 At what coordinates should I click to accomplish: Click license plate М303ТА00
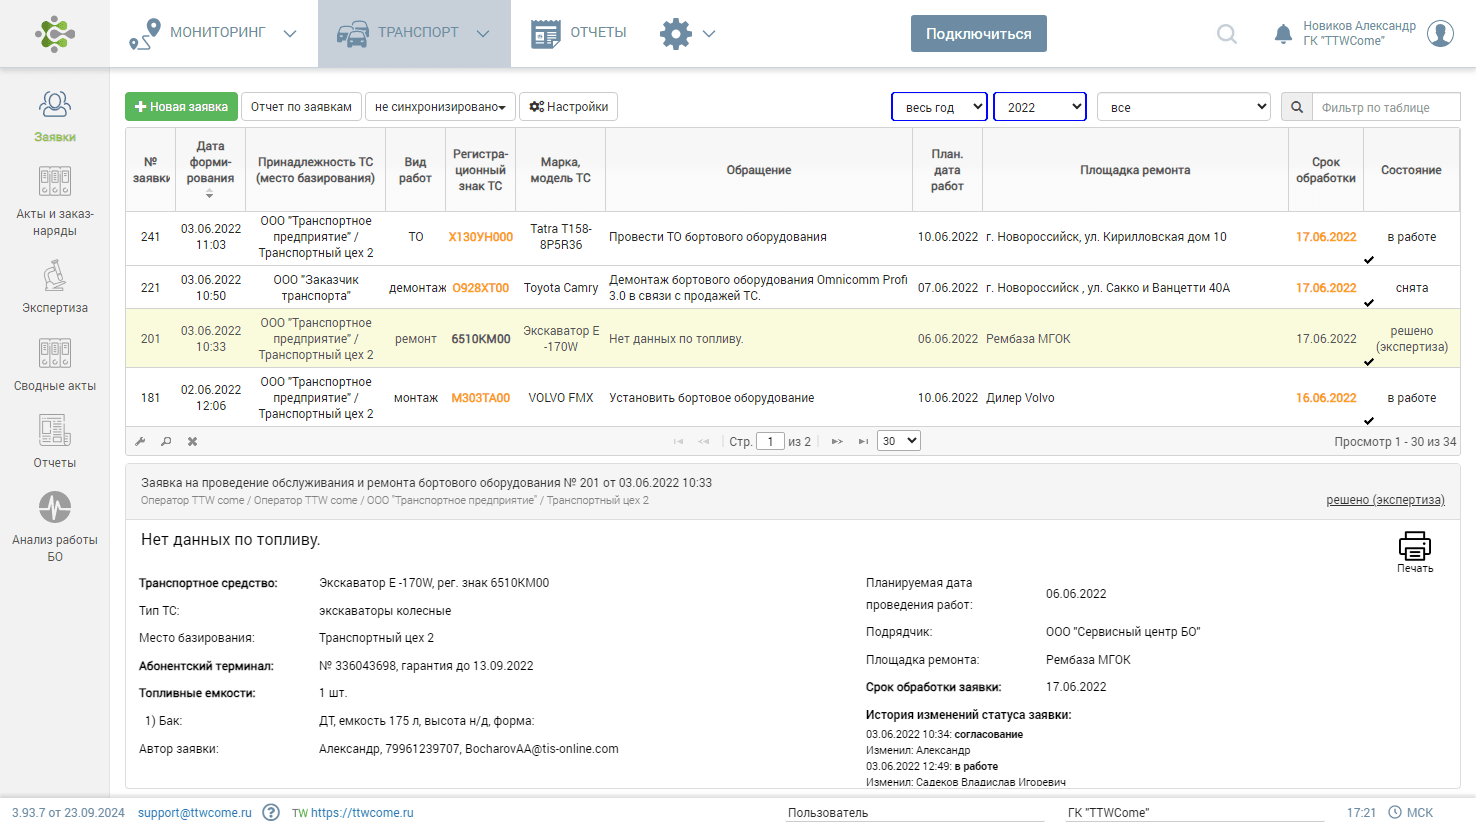point(481,398)
